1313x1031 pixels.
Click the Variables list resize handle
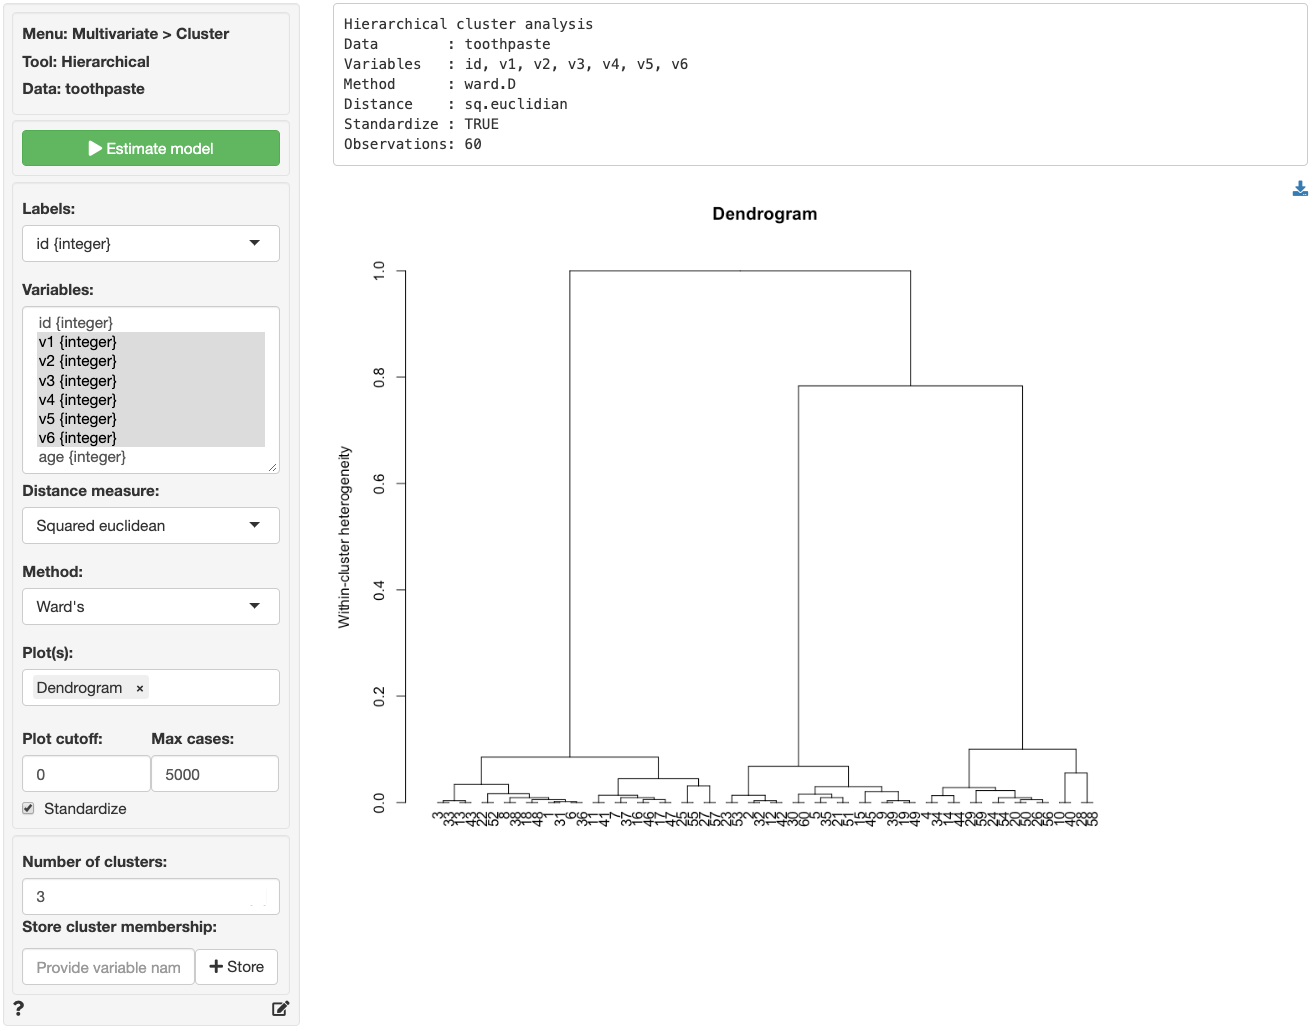272,467
